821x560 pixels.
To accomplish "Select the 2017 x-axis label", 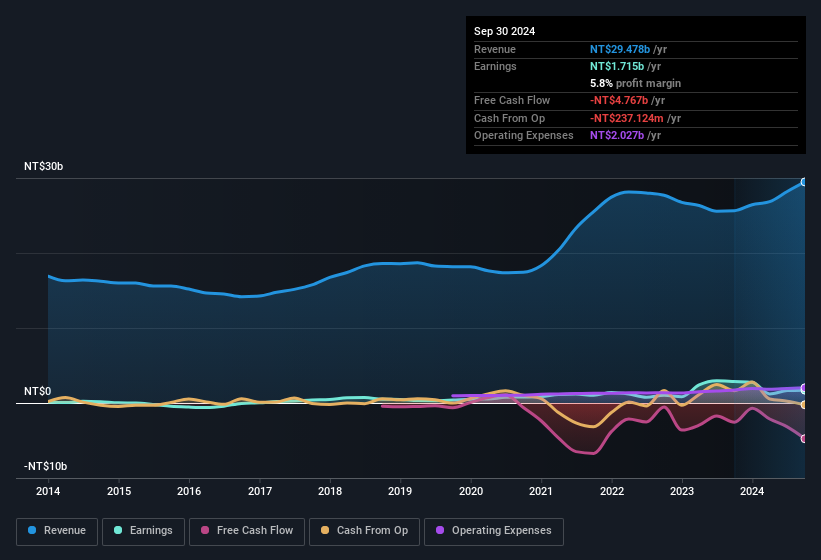I will pos(260,491).
